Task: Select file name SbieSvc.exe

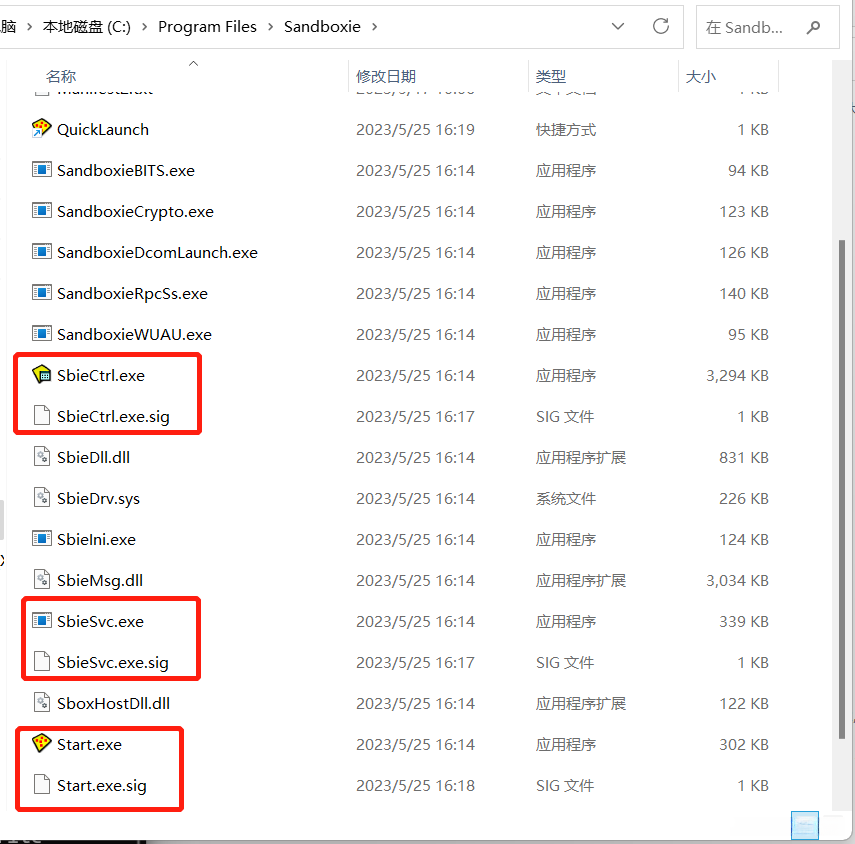Action: coord(100,621)
